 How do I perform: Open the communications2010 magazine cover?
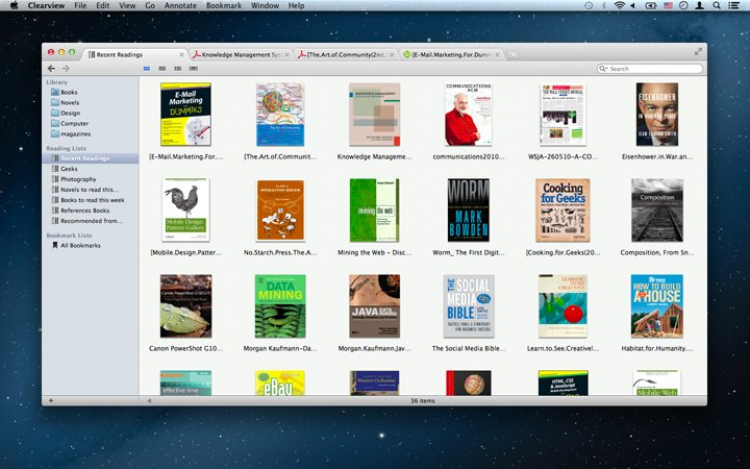(x=468, y=115)
